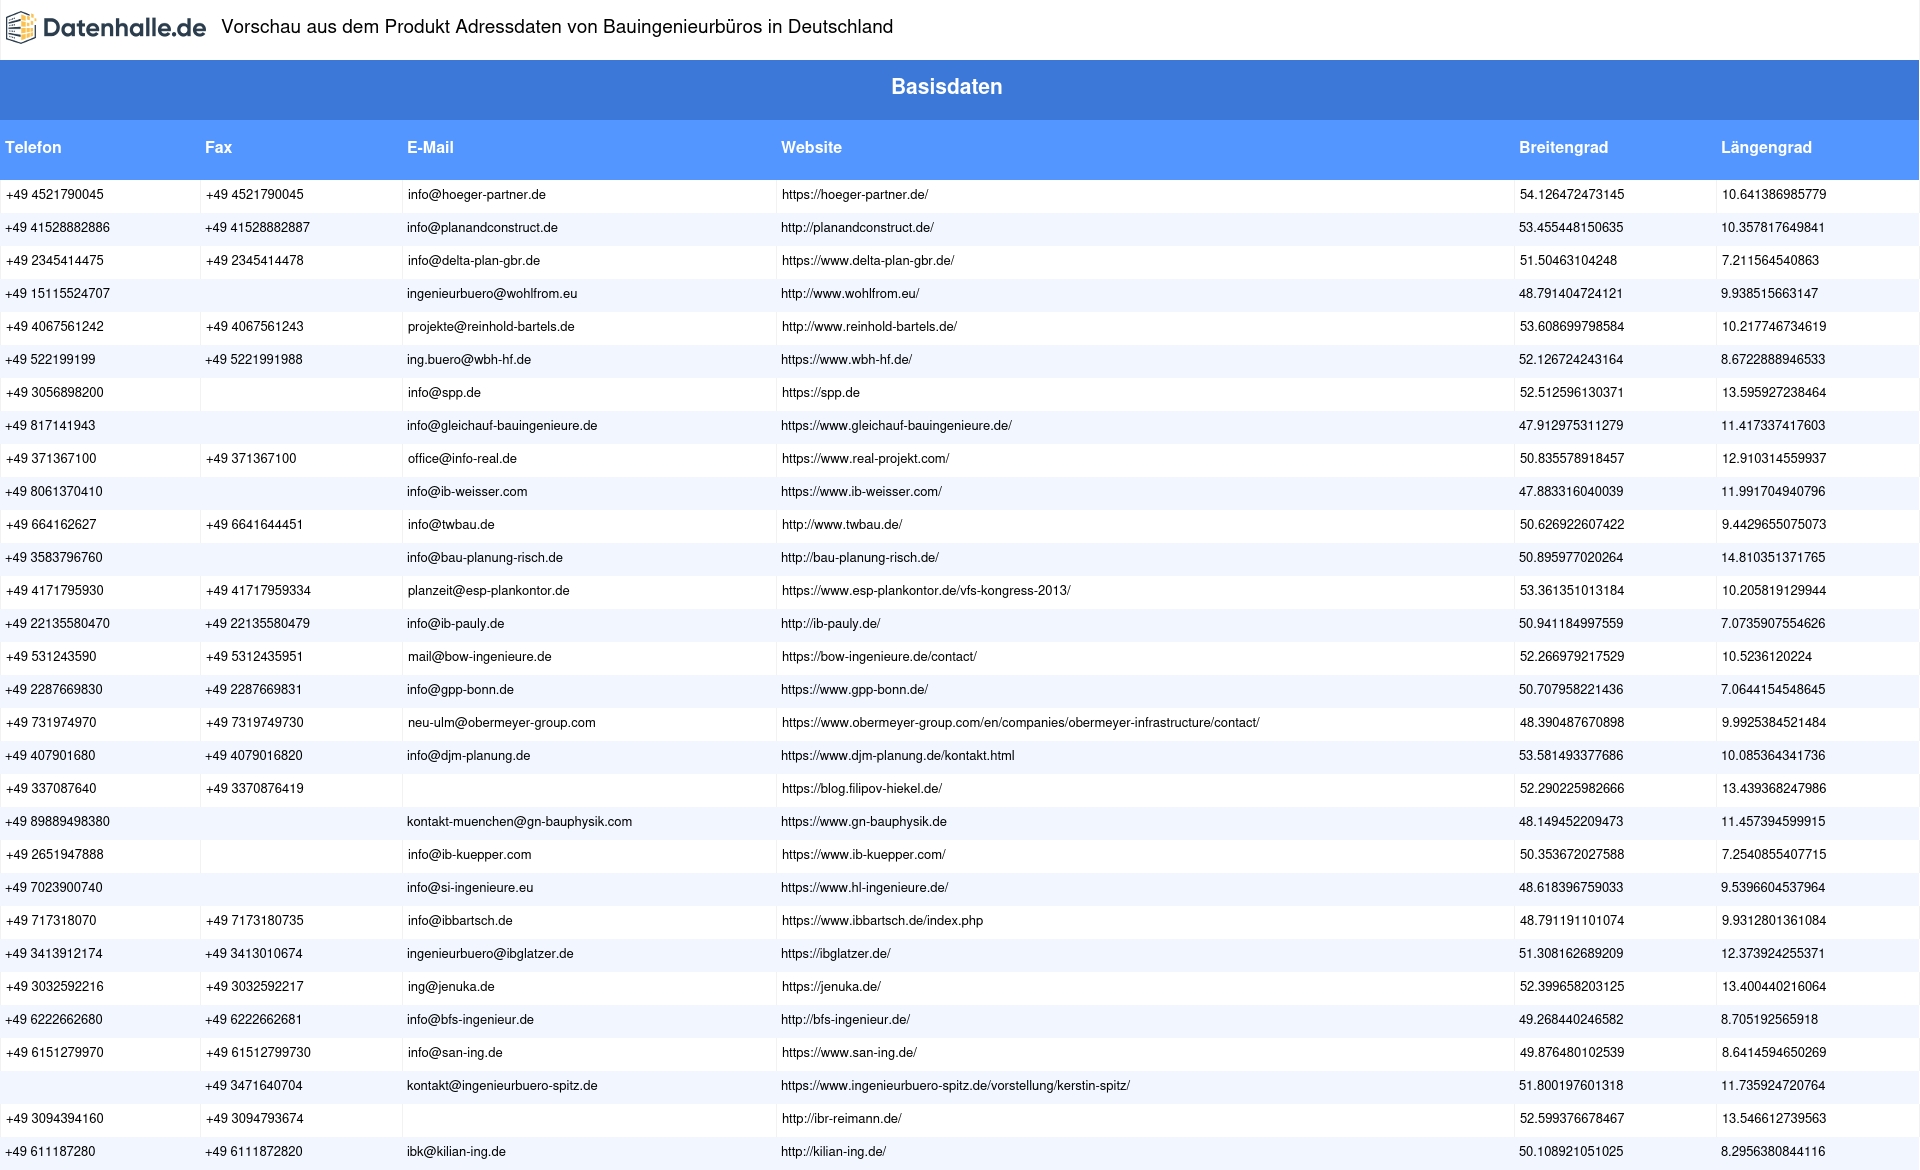Click website https://www.gleichauf-bauingenieure.de/

point(896,426)
